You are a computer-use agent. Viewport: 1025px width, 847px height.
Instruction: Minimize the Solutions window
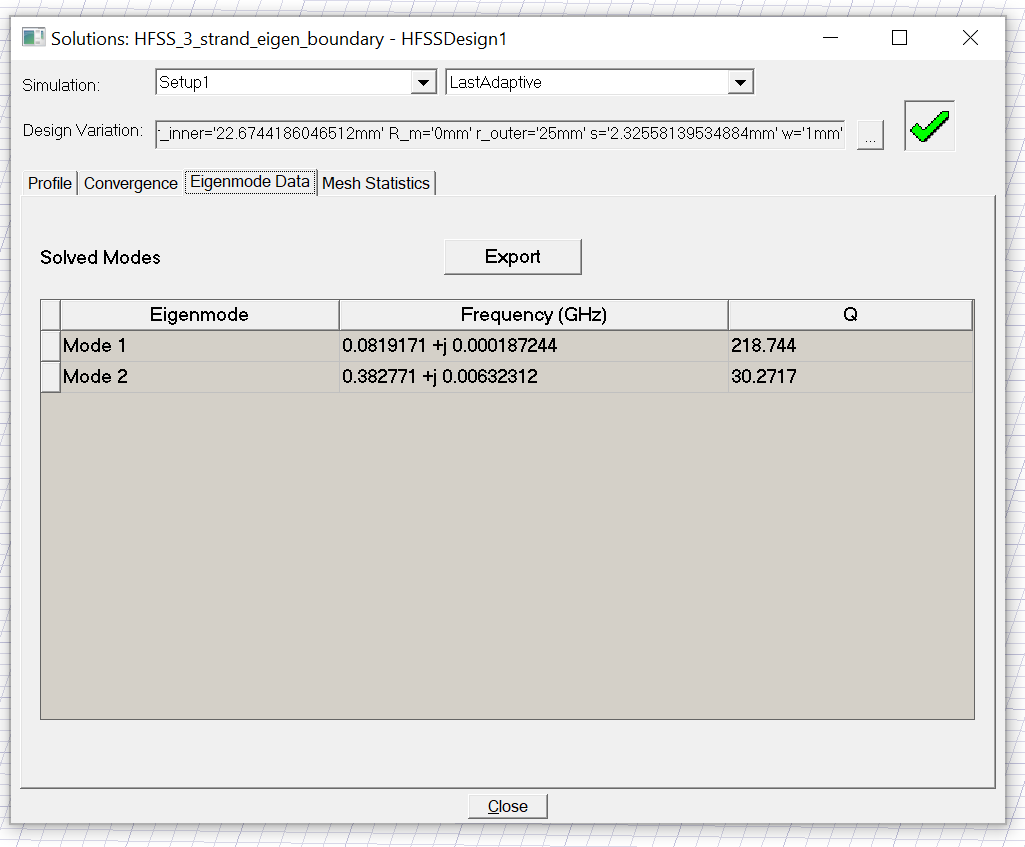click(830, 38)
